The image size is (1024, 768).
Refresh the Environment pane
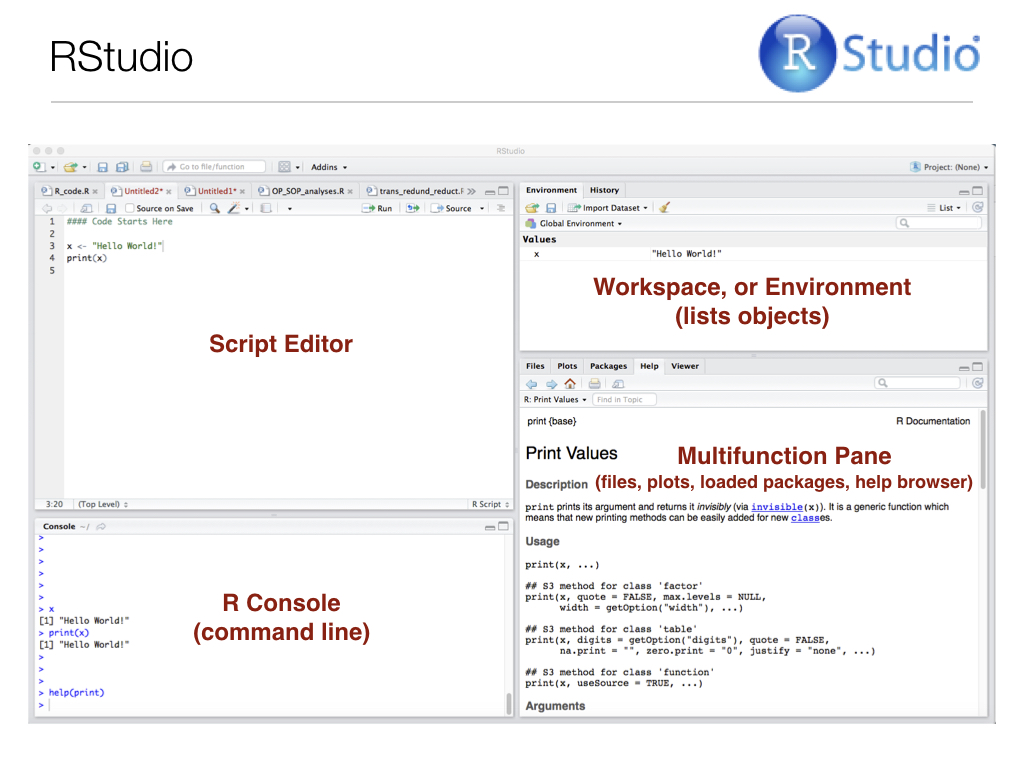click(977, 208)
